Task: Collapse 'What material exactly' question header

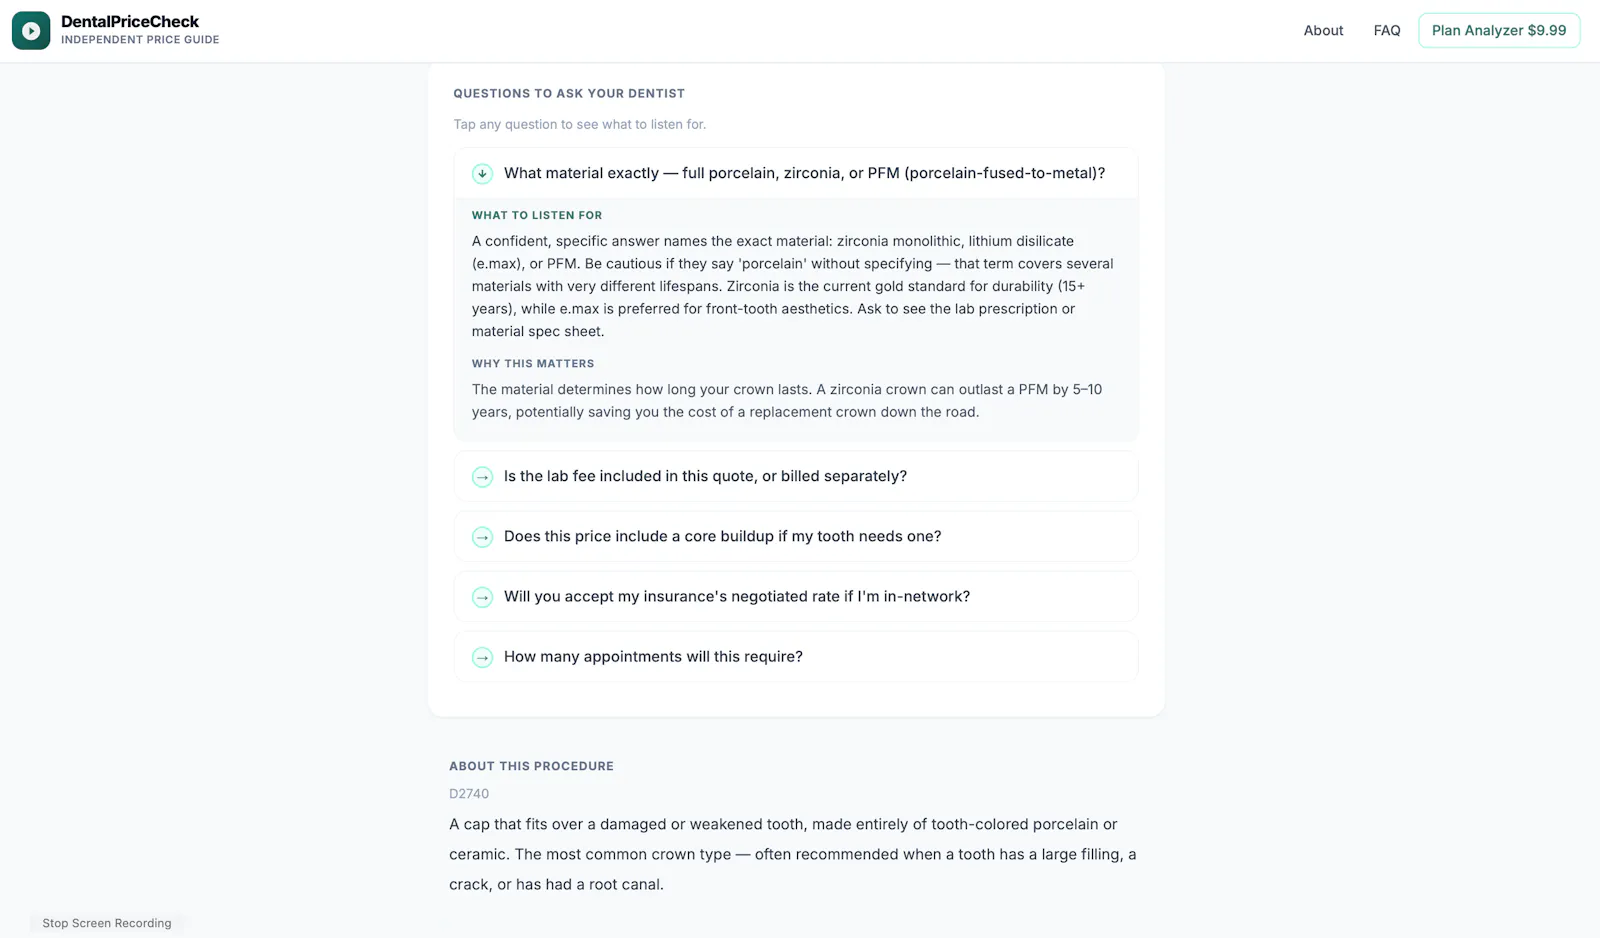Action: tap(796, 174)
